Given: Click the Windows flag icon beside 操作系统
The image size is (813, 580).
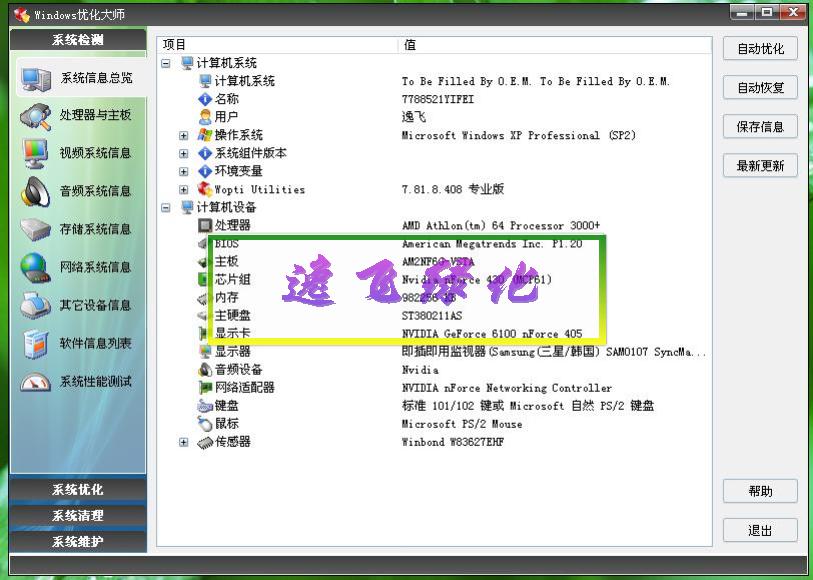Looking at the screenshot, I should pos(205,135).
